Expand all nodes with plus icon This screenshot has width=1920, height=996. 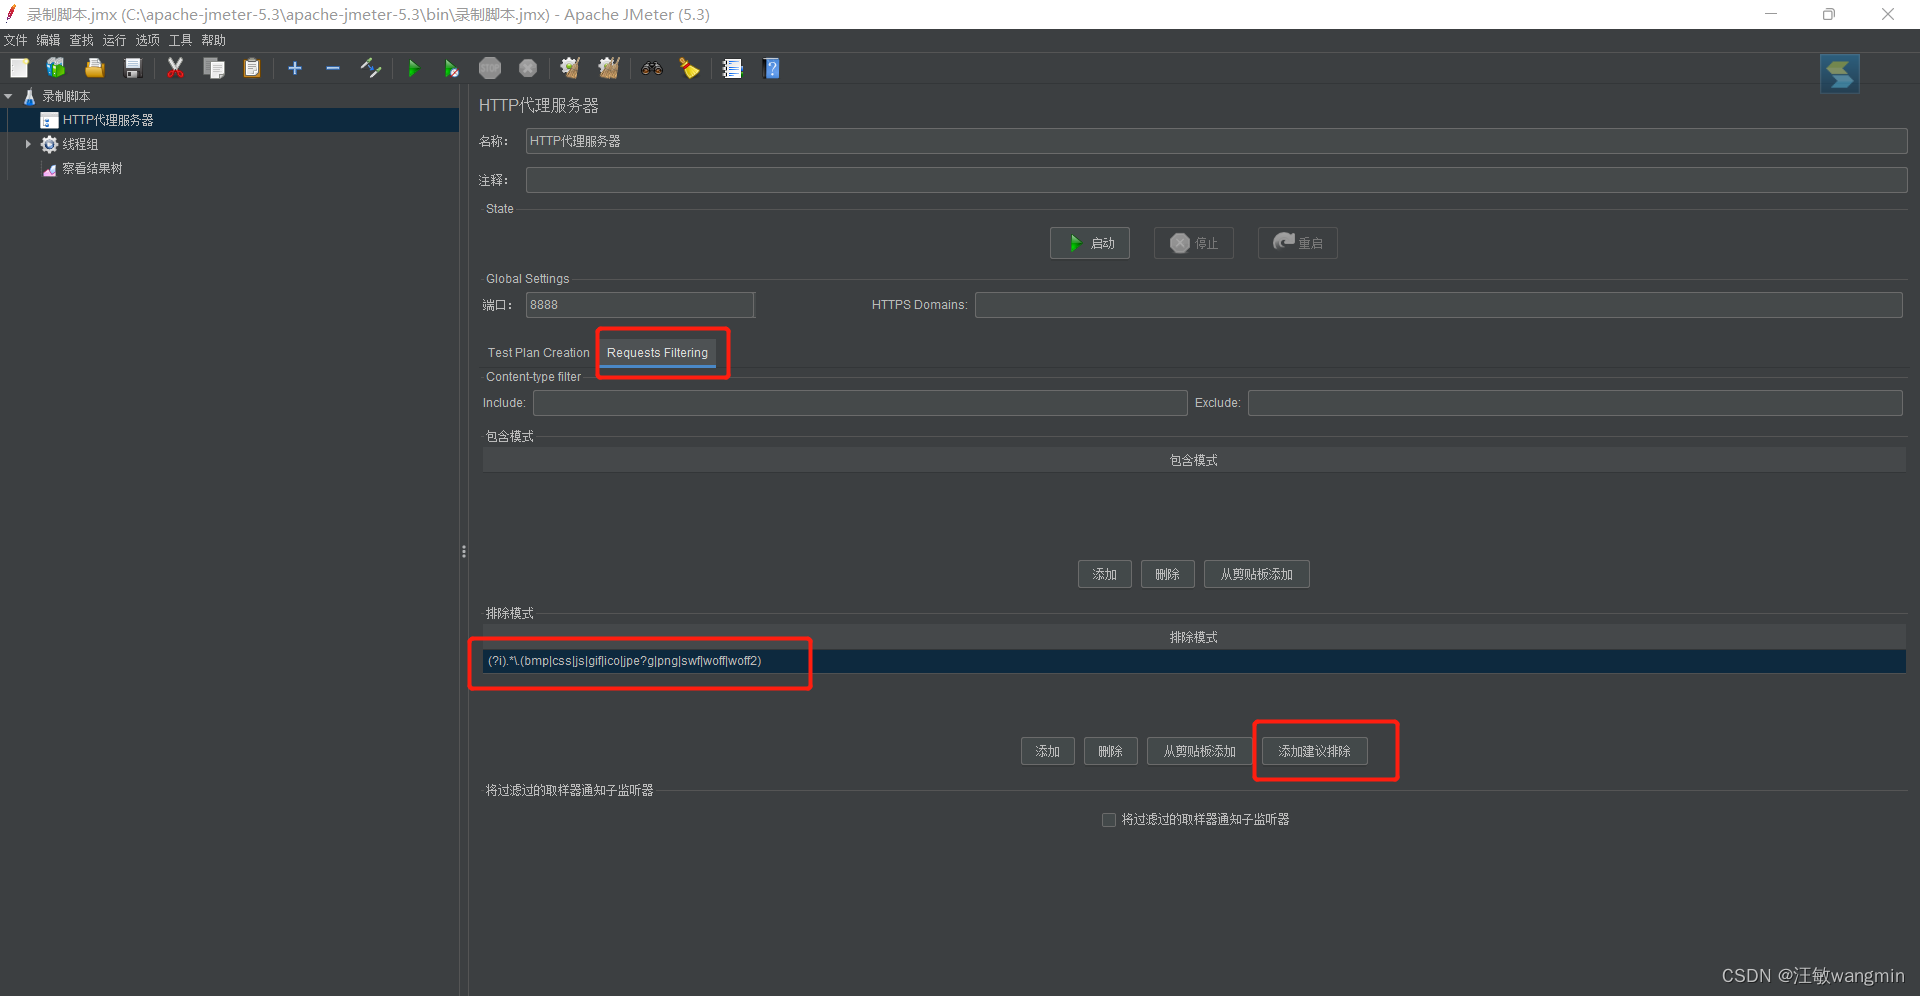point(295,68)
